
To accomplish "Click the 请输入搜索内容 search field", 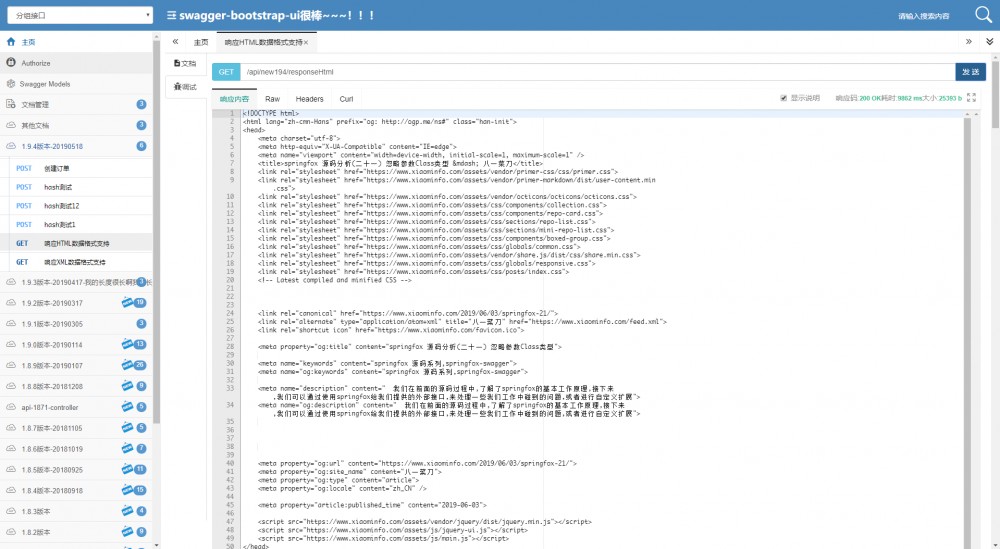I will (923, 15).
